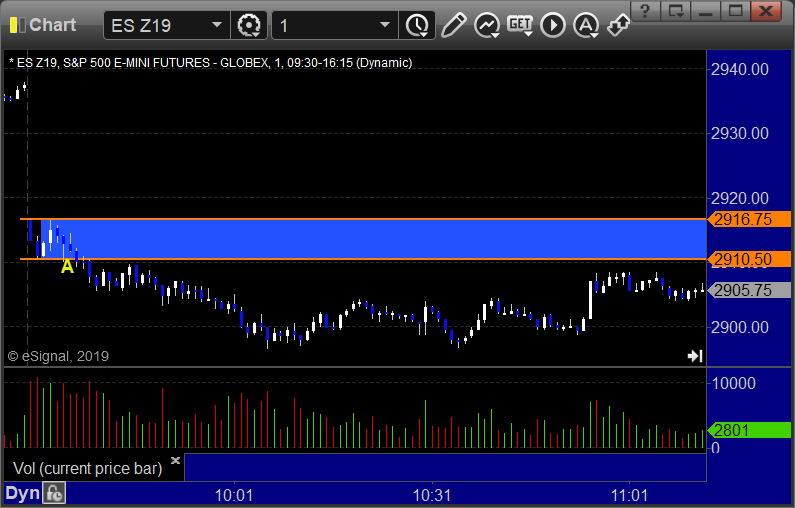Click the 10000 volume axis label

734,383
